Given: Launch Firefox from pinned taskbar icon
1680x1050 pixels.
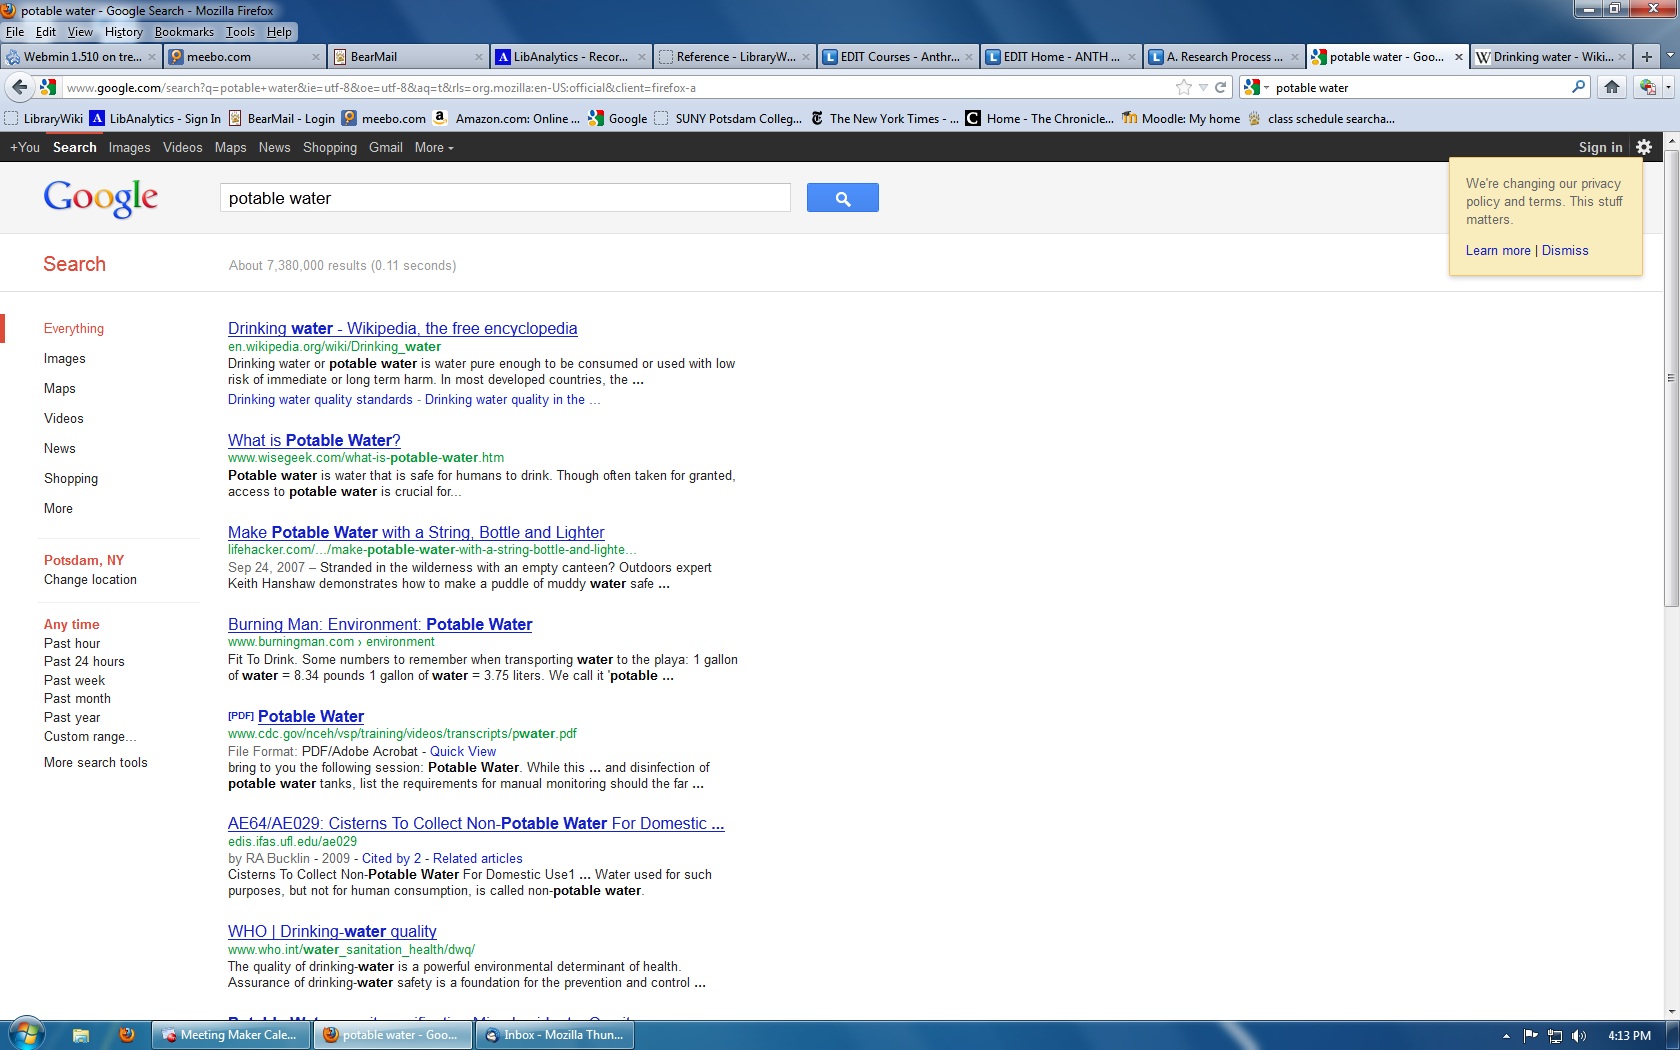Looking at the screenshot, I should pos(127,1035).
